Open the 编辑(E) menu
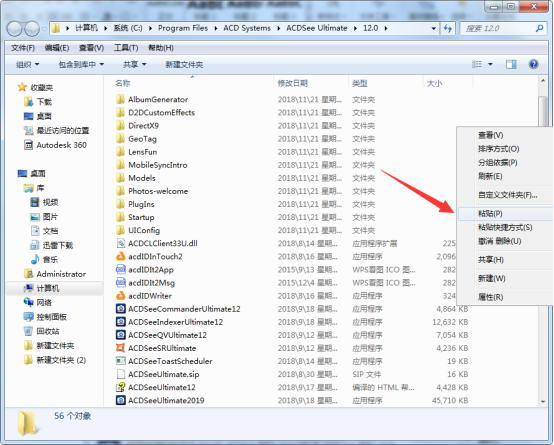554x445 pixels. (57, 48)
